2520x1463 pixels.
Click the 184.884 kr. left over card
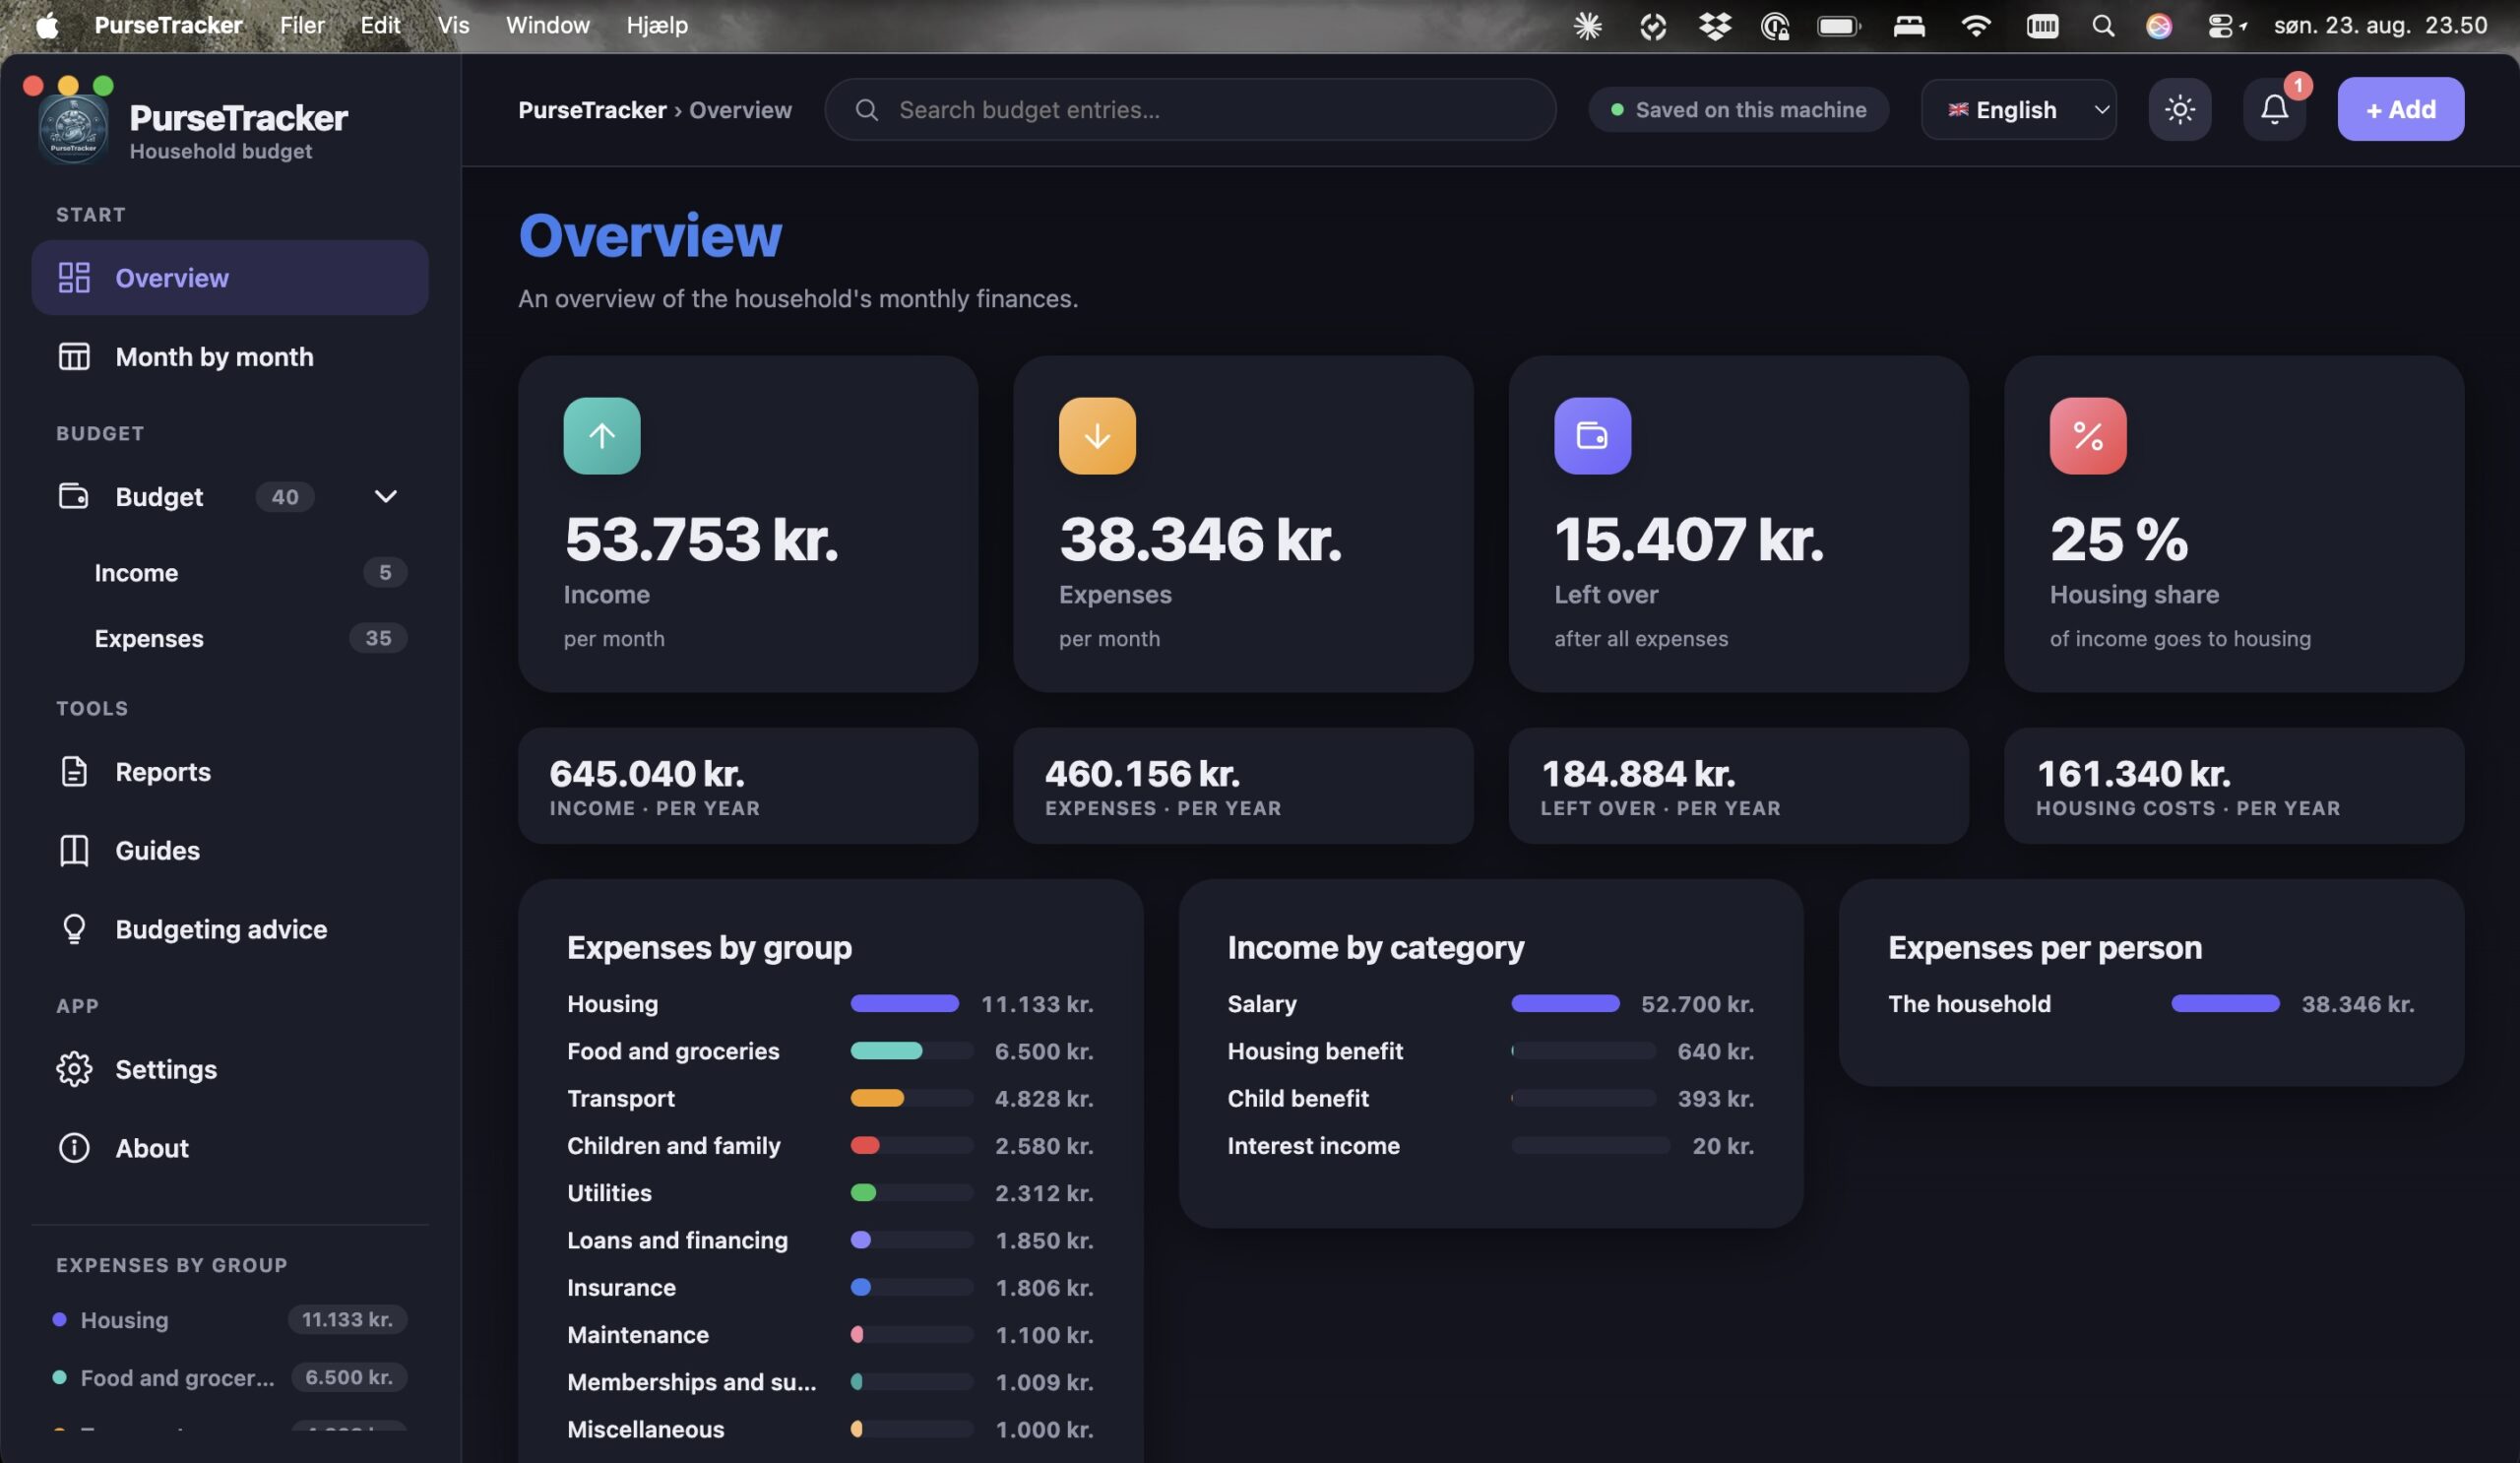[x=1738, y=785]
